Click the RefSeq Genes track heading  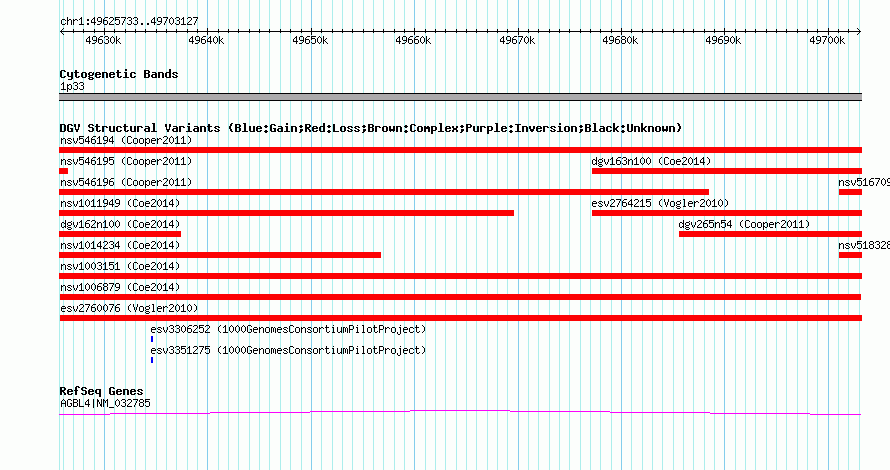[101, 391]
